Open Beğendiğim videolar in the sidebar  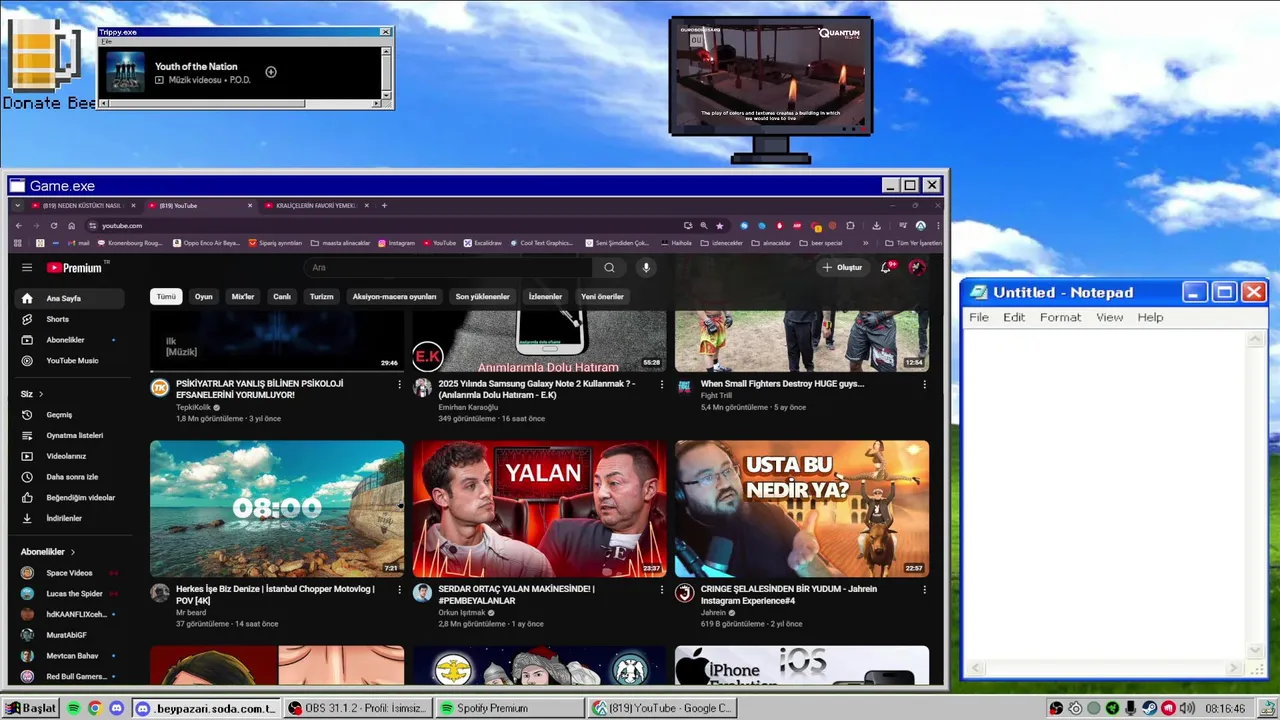tap(68, 498)
